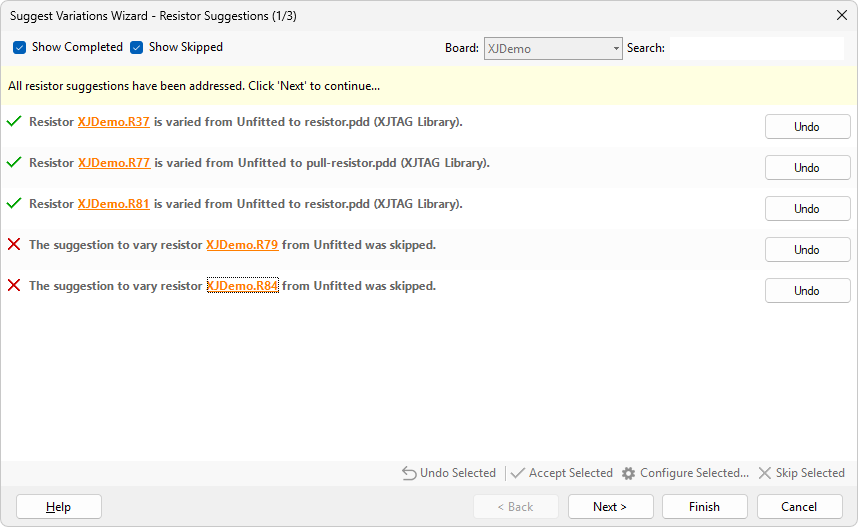The width and height of the screenshot is (858, 527).
Task: Undo the skipped R84 suggestion
Action: coord(807,290)
